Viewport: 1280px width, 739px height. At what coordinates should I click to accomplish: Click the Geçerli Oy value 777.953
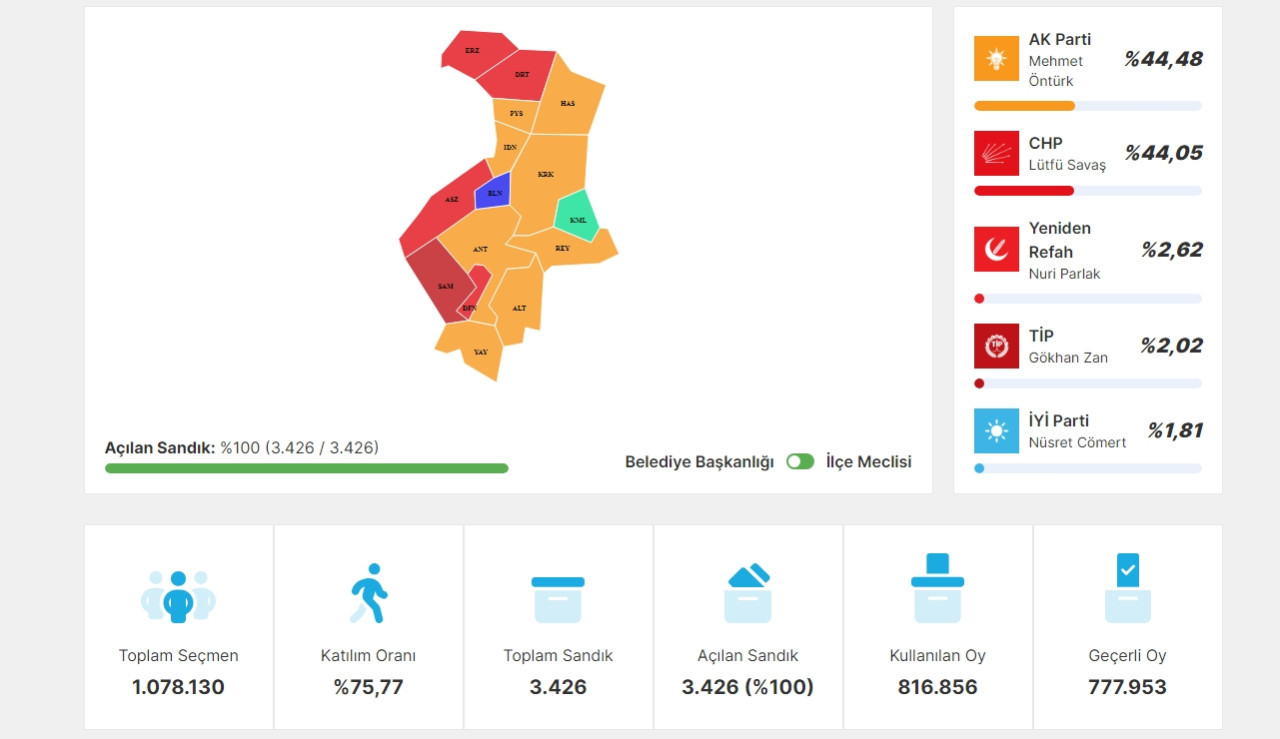pos(1128,687)
